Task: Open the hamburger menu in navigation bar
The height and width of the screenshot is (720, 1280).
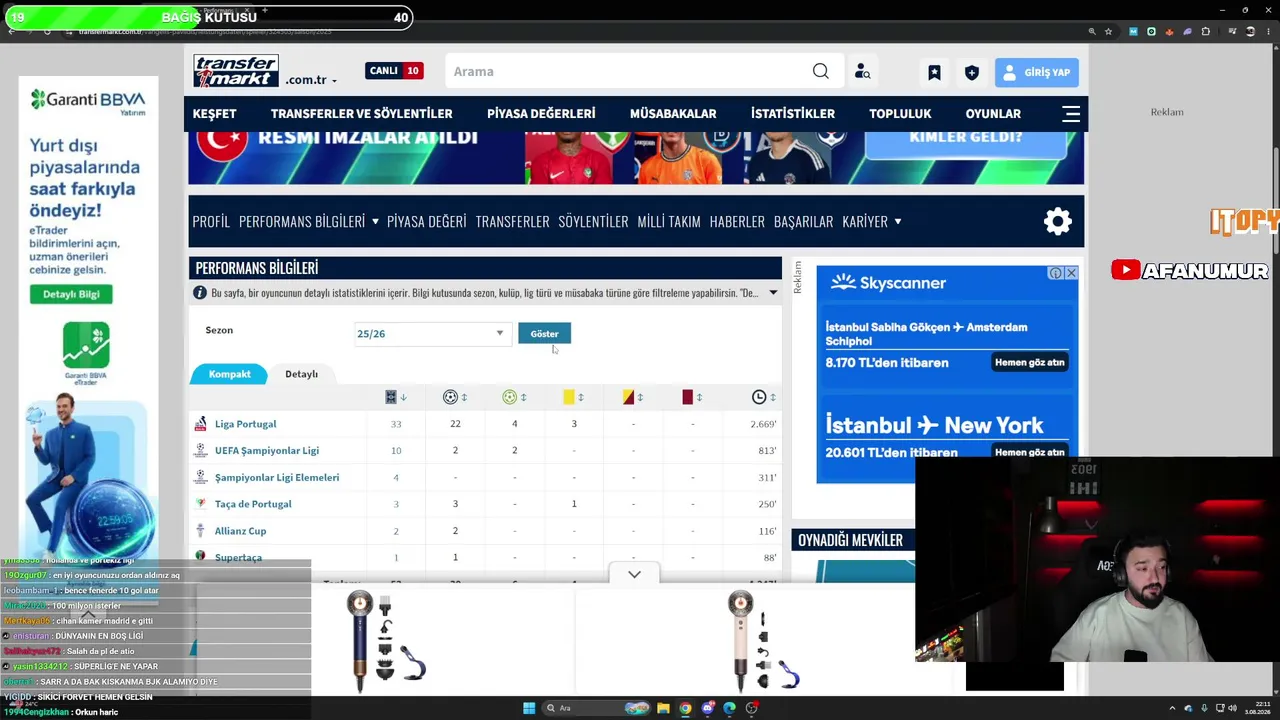Action: click(x=1071, y=114)
